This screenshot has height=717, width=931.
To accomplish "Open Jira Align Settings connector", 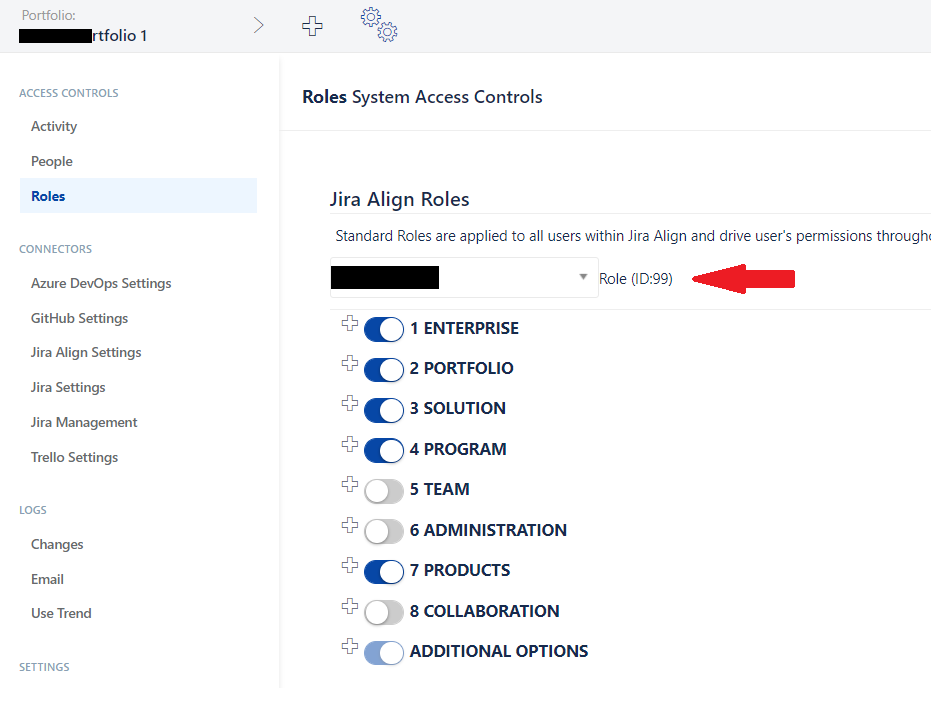I will pyautogui.click(x=86, y=353).
